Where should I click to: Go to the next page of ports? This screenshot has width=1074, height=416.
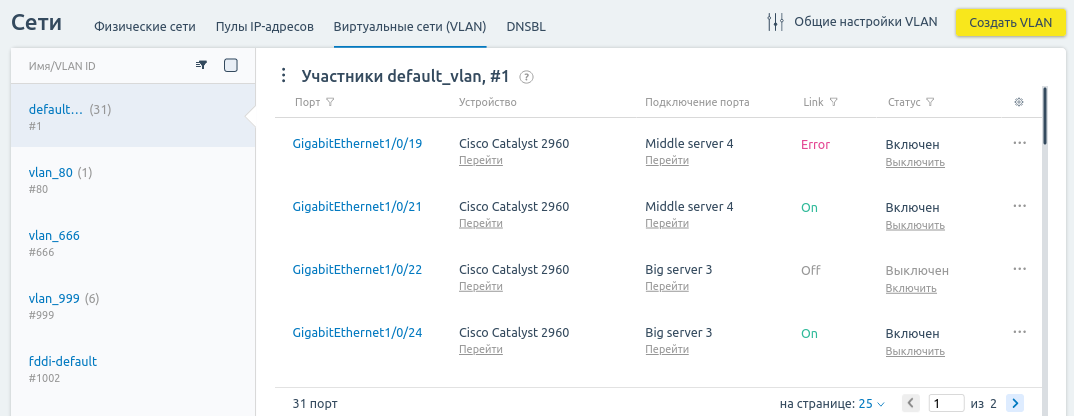(x=1016, y=403)
